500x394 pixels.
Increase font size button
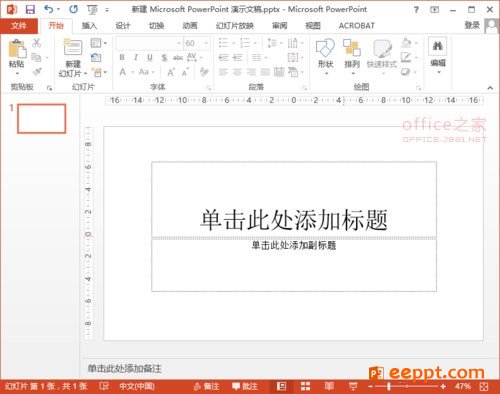tap(171, 72)
